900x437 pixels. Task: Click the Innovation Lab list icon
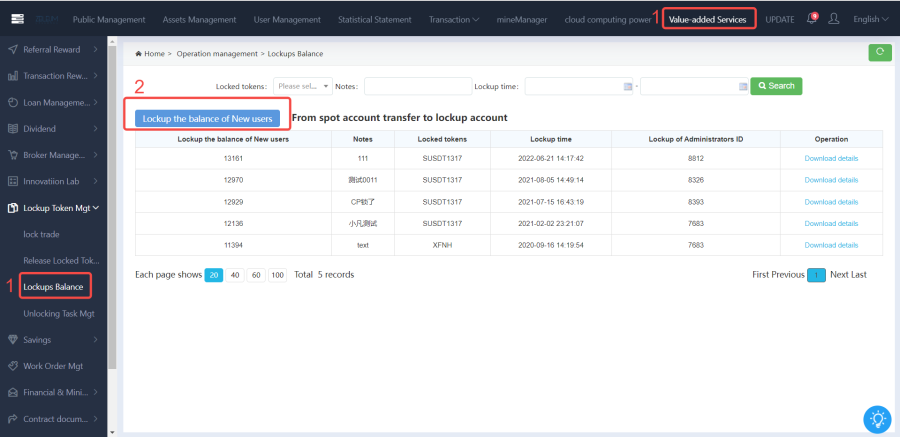point(13,181)
